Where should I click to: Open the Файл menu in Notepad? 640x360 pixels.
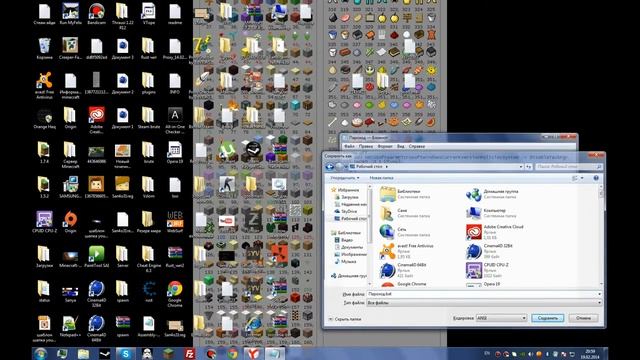(349, 146)
